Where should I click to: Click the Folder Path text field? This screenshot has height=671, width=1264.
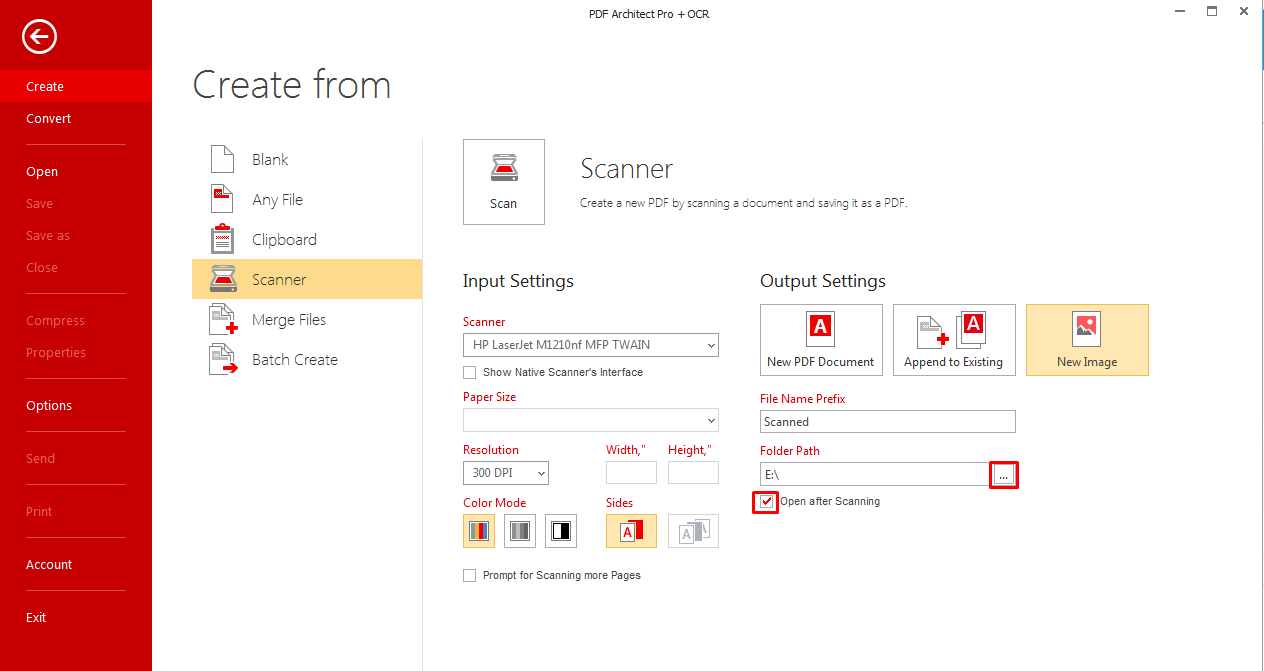coord(875,475)
